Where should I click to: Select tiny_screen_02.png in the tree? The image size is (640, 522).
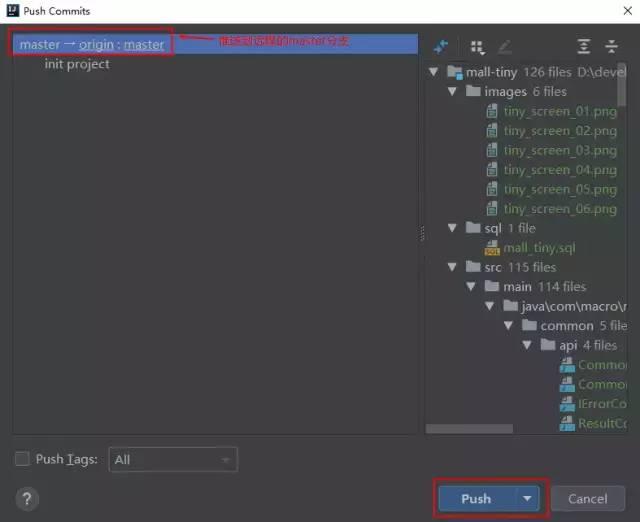560,131
